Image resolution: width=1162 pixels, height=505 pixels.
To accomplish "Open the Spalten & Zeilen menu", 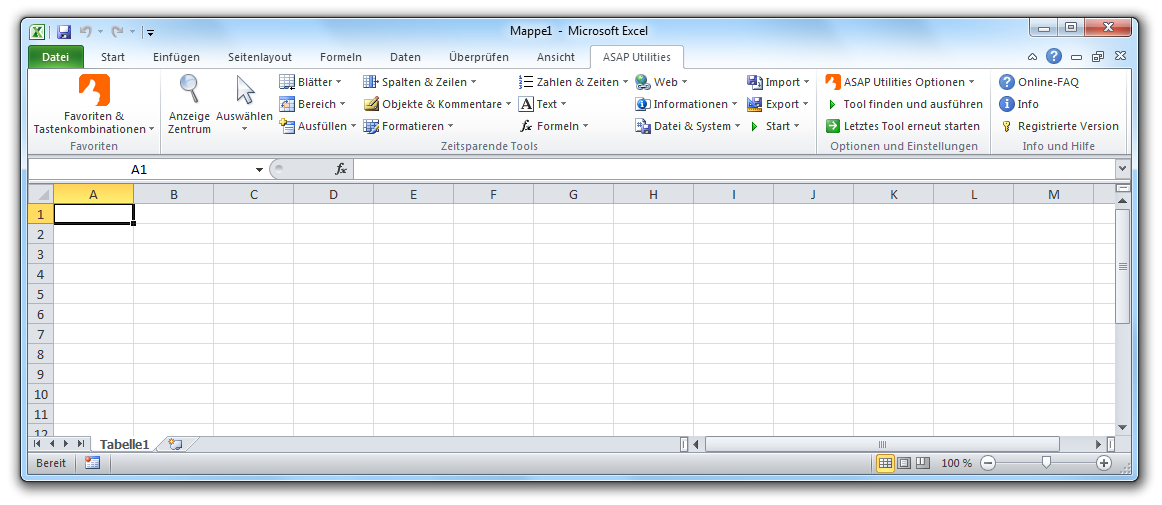I will tap(419, 82).
